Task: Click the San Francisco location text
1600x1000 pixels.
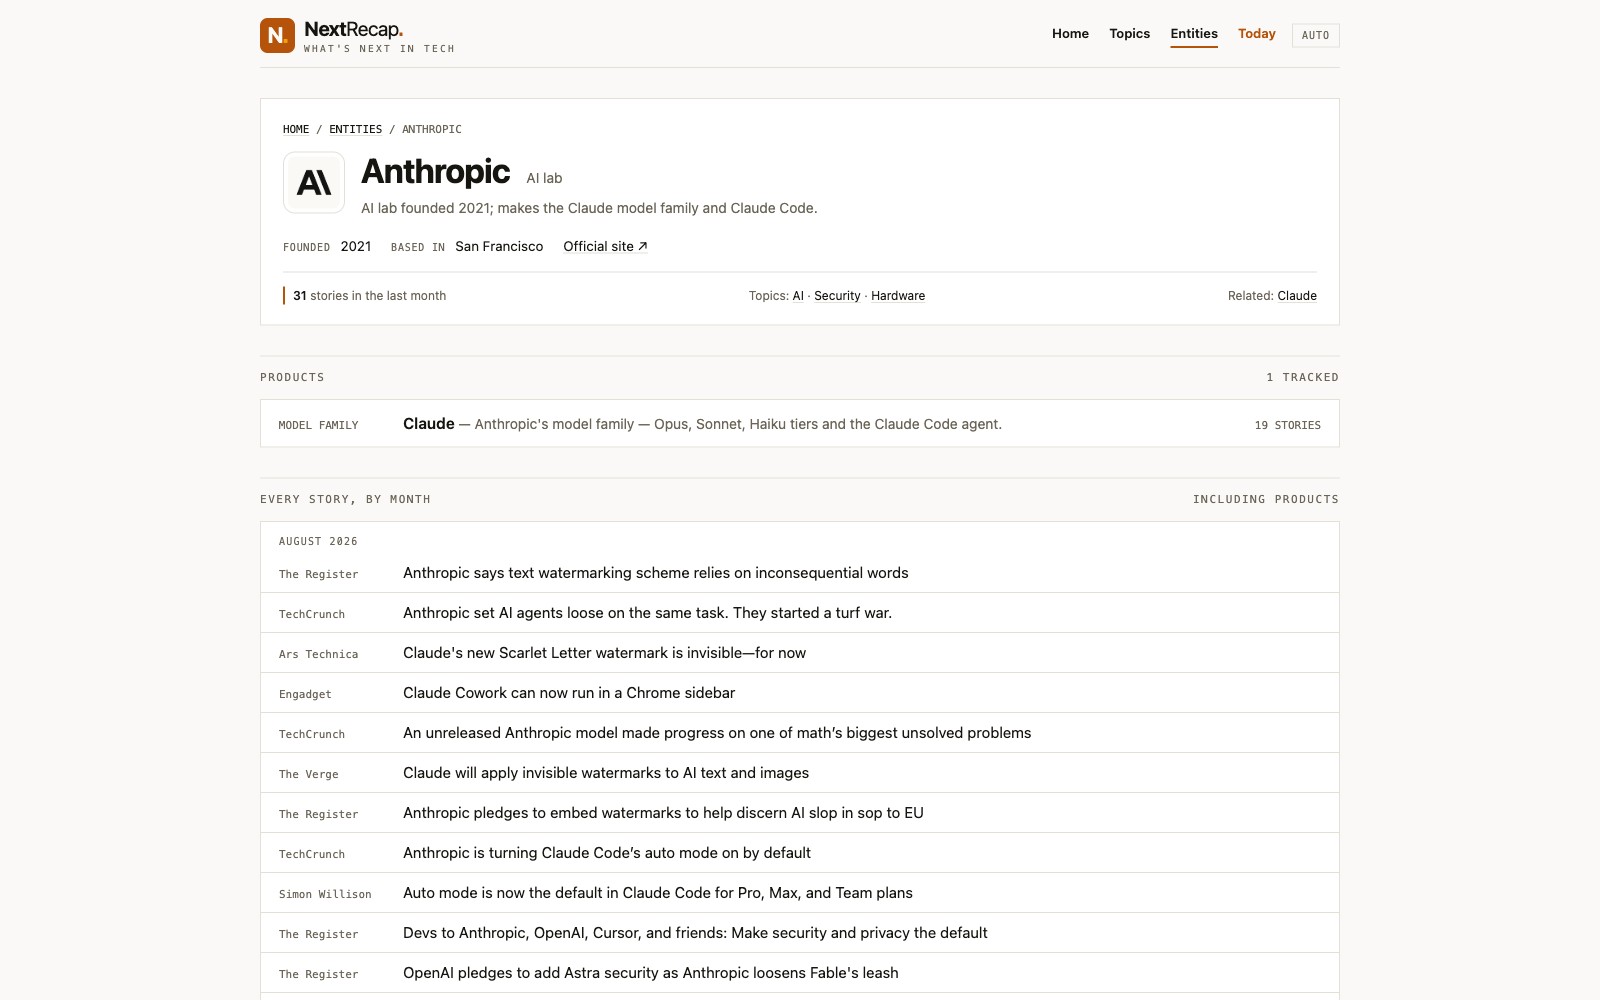Action: point(499,246)
